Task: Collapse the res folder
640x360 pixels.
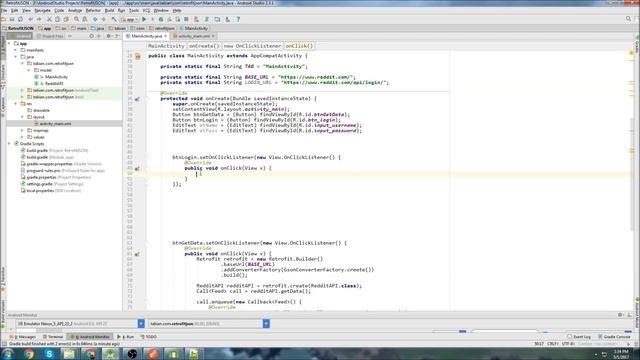Action: click(x=16, y=104)
